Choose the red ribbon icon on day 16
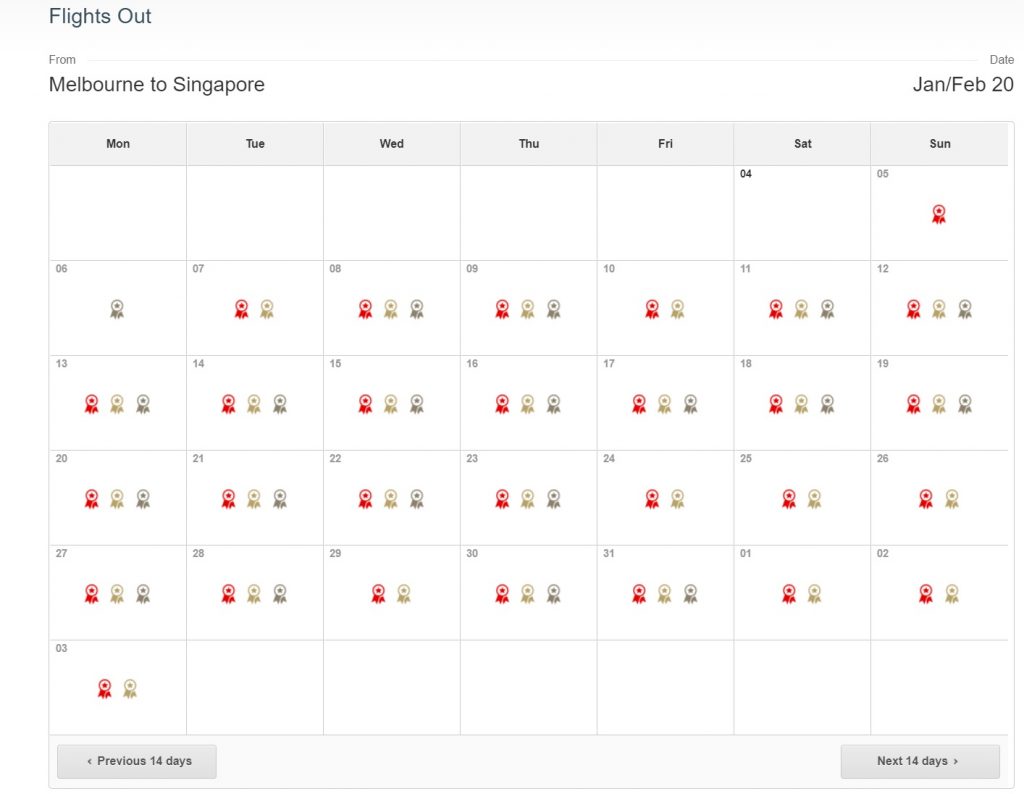The height and width of the screenshot is (794, 1024). 502,404
